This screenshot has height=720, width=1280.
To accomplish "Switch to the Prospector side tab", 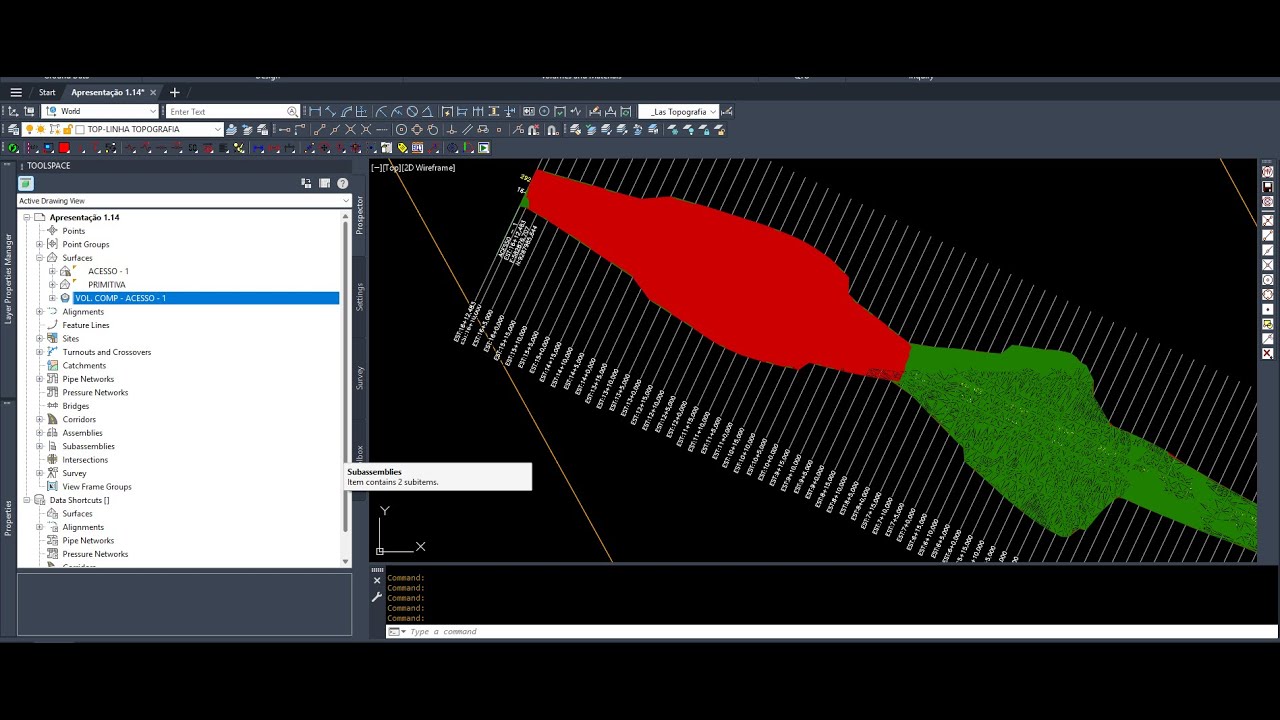I will 360,215.
